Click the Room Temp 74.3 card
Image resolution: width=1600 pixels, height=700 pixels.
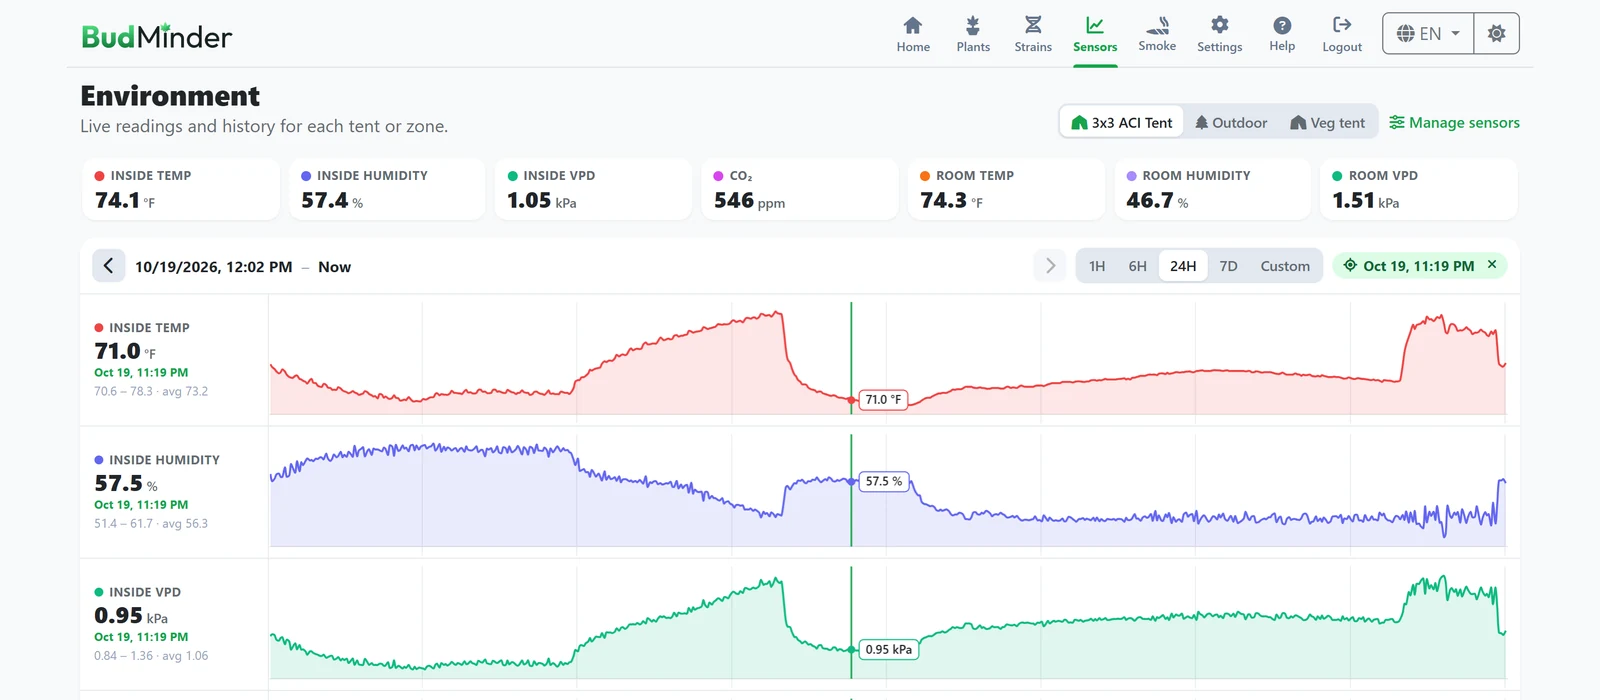click(1006, 189)
